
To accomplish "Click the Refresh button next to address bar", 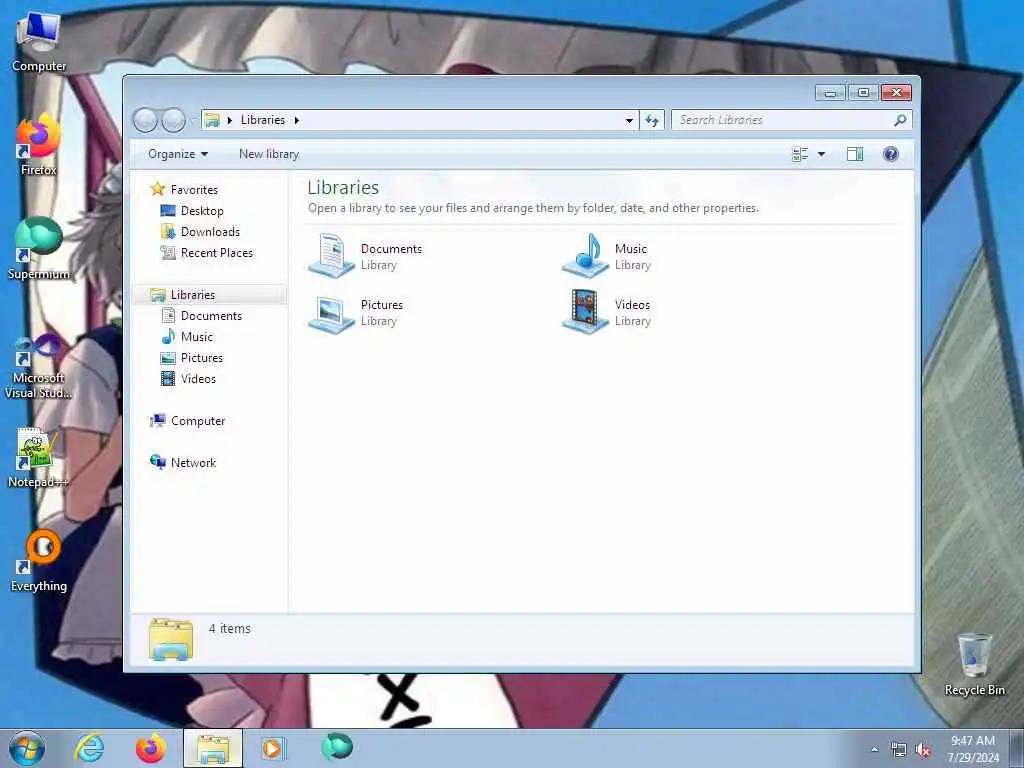I will pyautogui.click(x=652, y=120).
